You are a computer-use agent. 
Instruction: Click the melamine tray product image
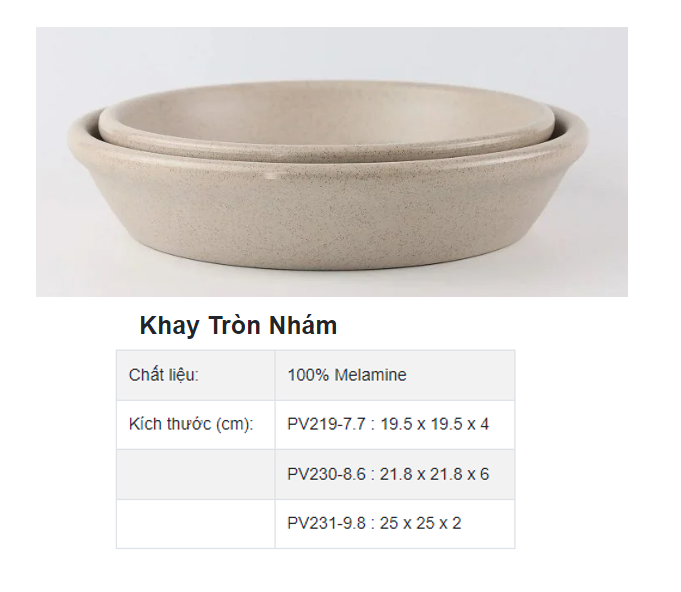click(332, 162)
